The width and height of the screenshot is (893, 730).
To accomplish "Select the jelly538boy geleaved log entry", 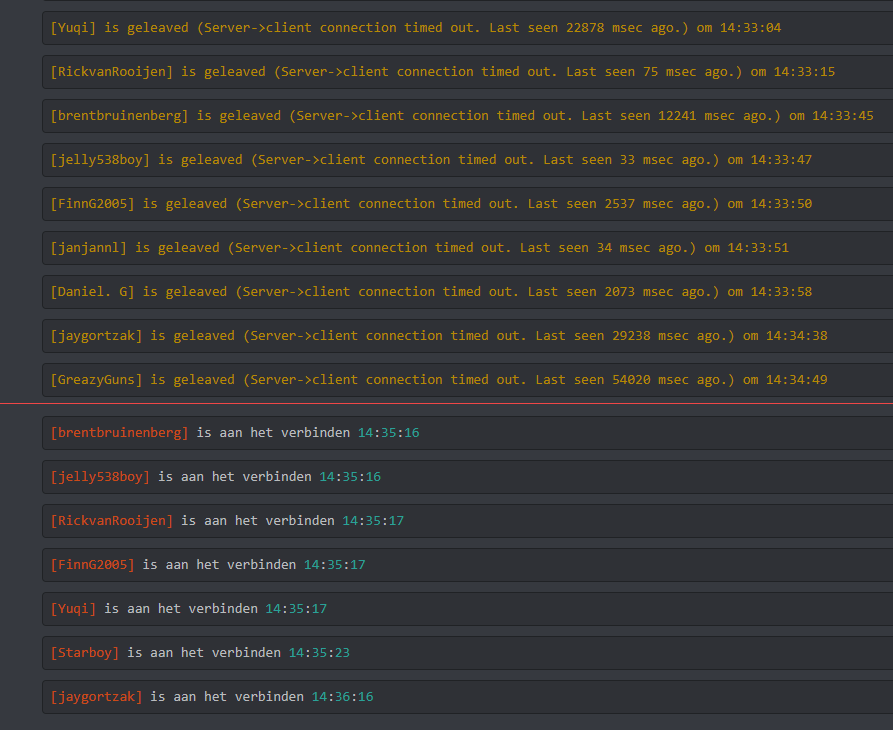I will [430, 160].
